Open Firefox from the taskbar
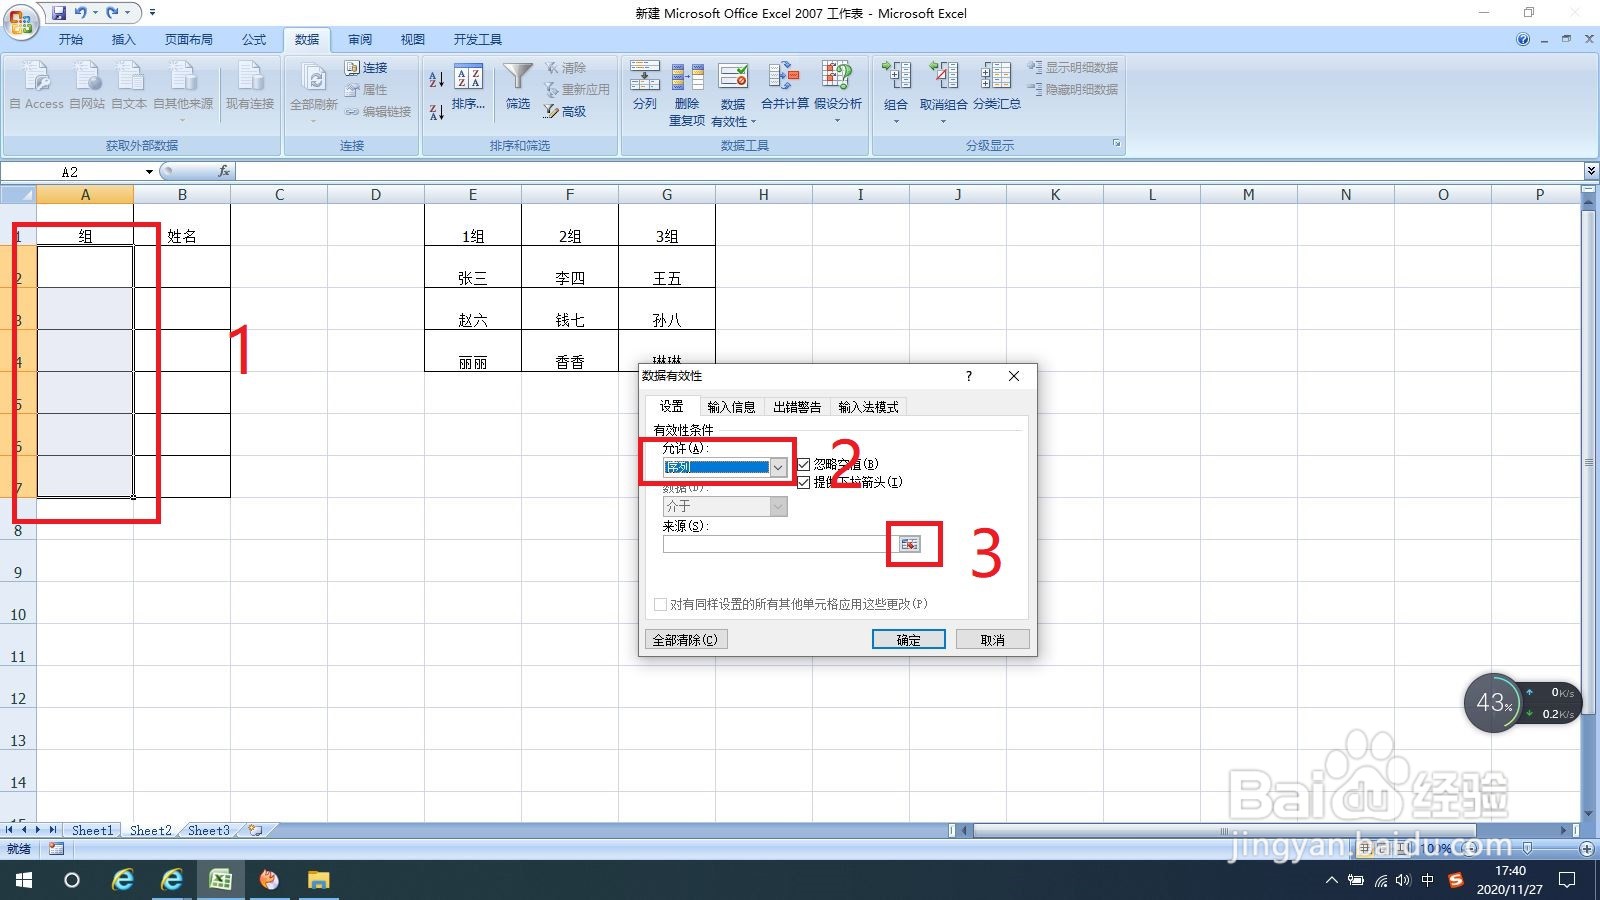Viewport: 1600px width, 900px height. (269, 880)
